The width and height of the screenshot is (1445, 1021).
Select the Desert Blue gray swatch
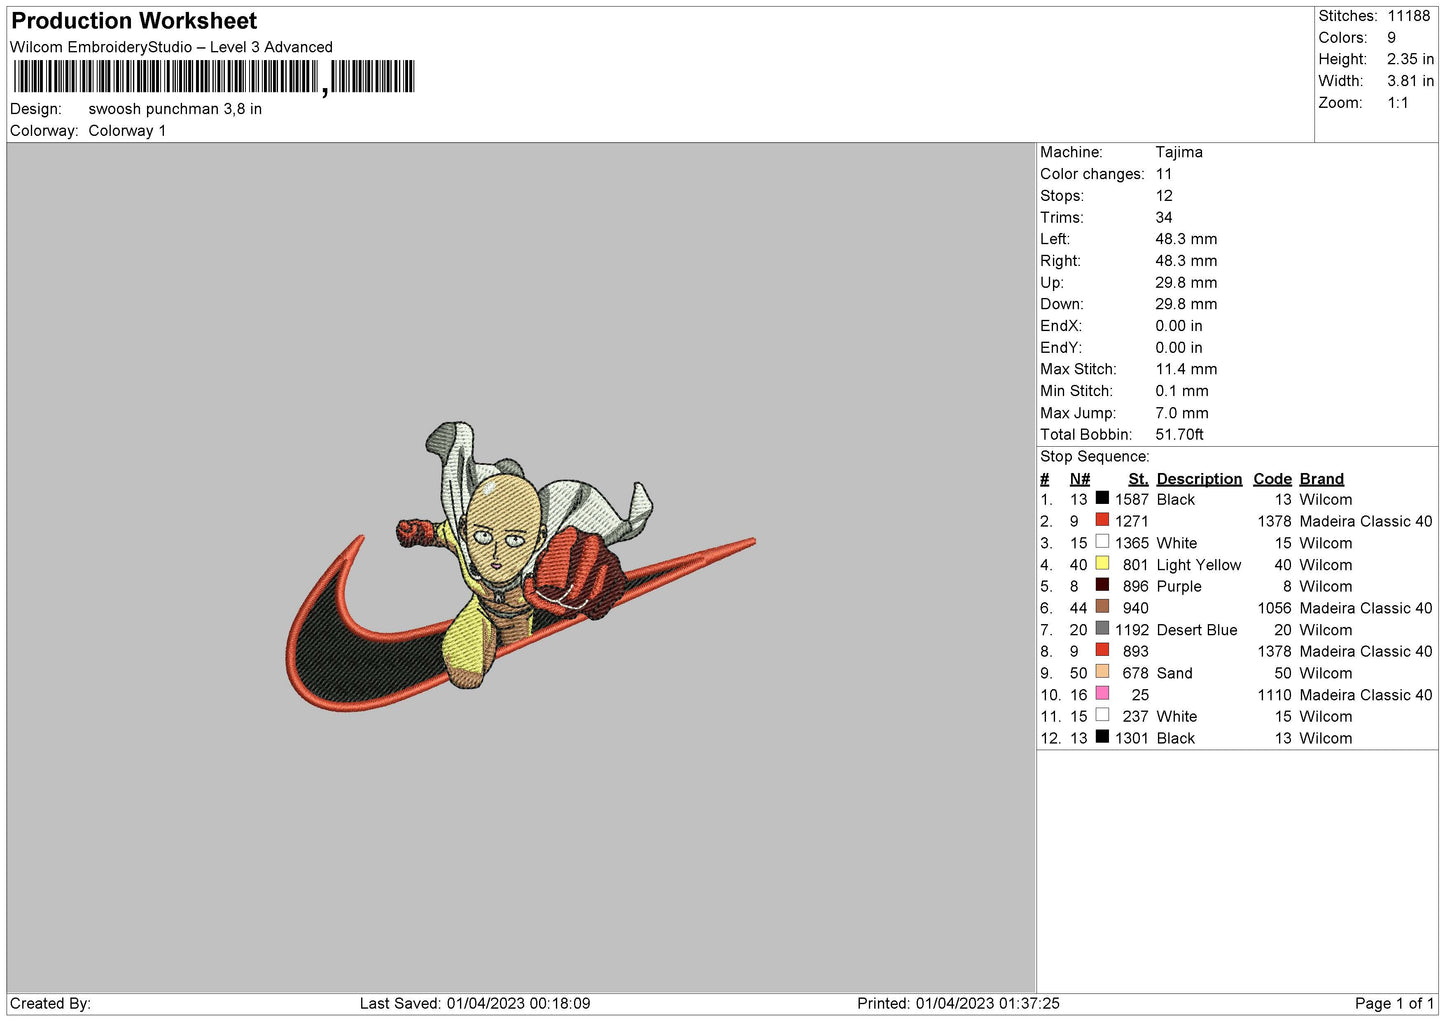[1102, 629]
